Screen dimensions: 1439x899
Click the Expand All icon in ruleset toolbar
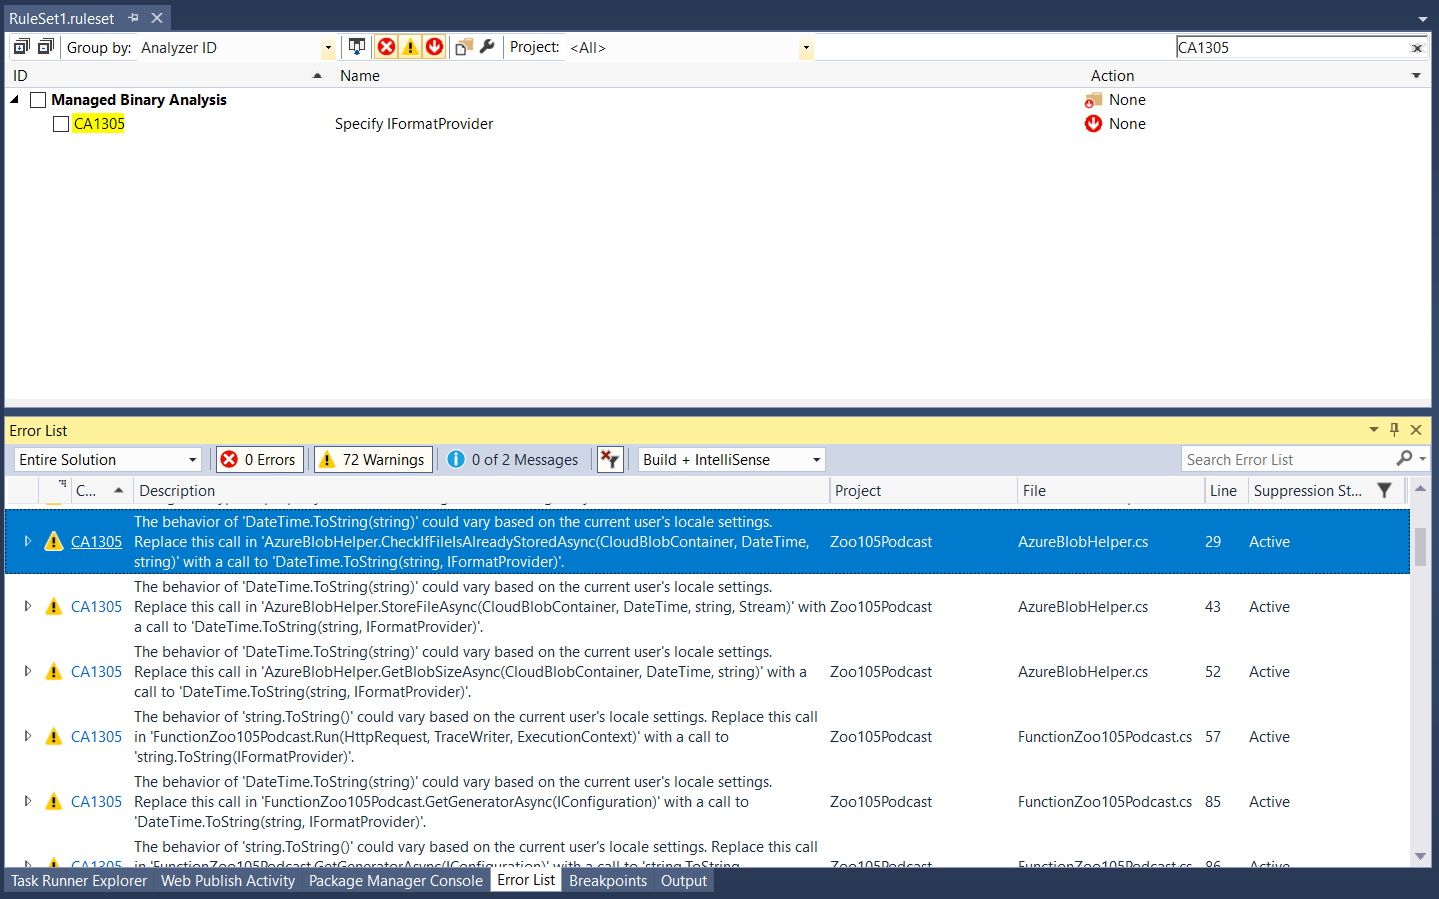pyautogui.click(x=21, y=47)
